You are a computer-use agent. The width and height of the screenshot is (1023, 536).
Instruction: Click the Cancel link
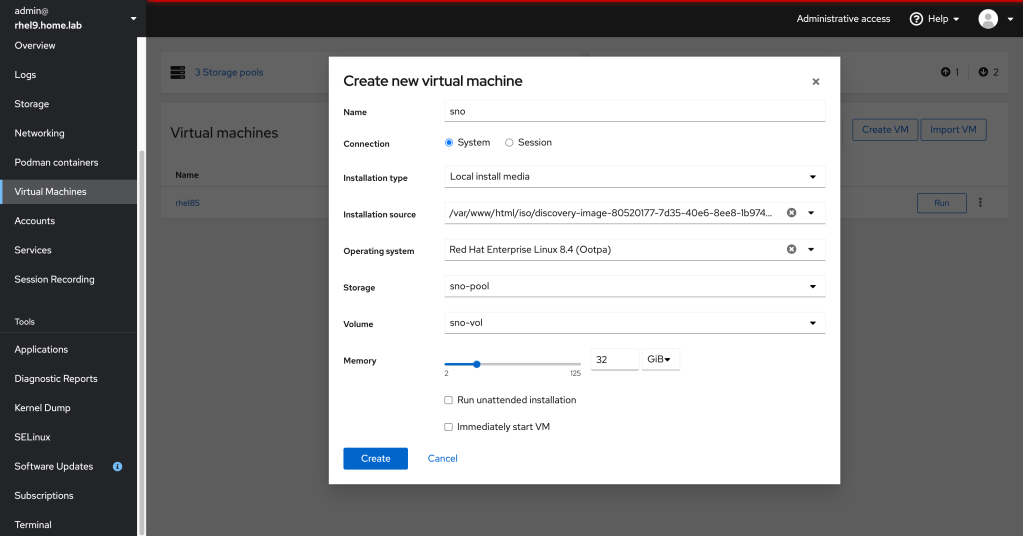442,458
